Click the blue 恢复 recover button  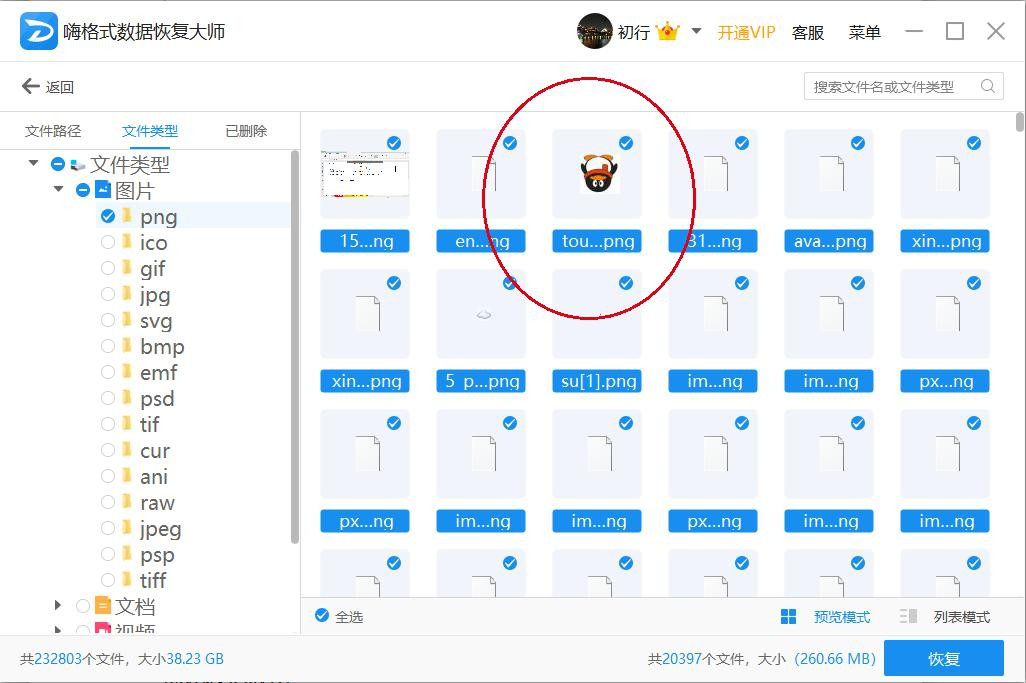(x=944, y=658)
